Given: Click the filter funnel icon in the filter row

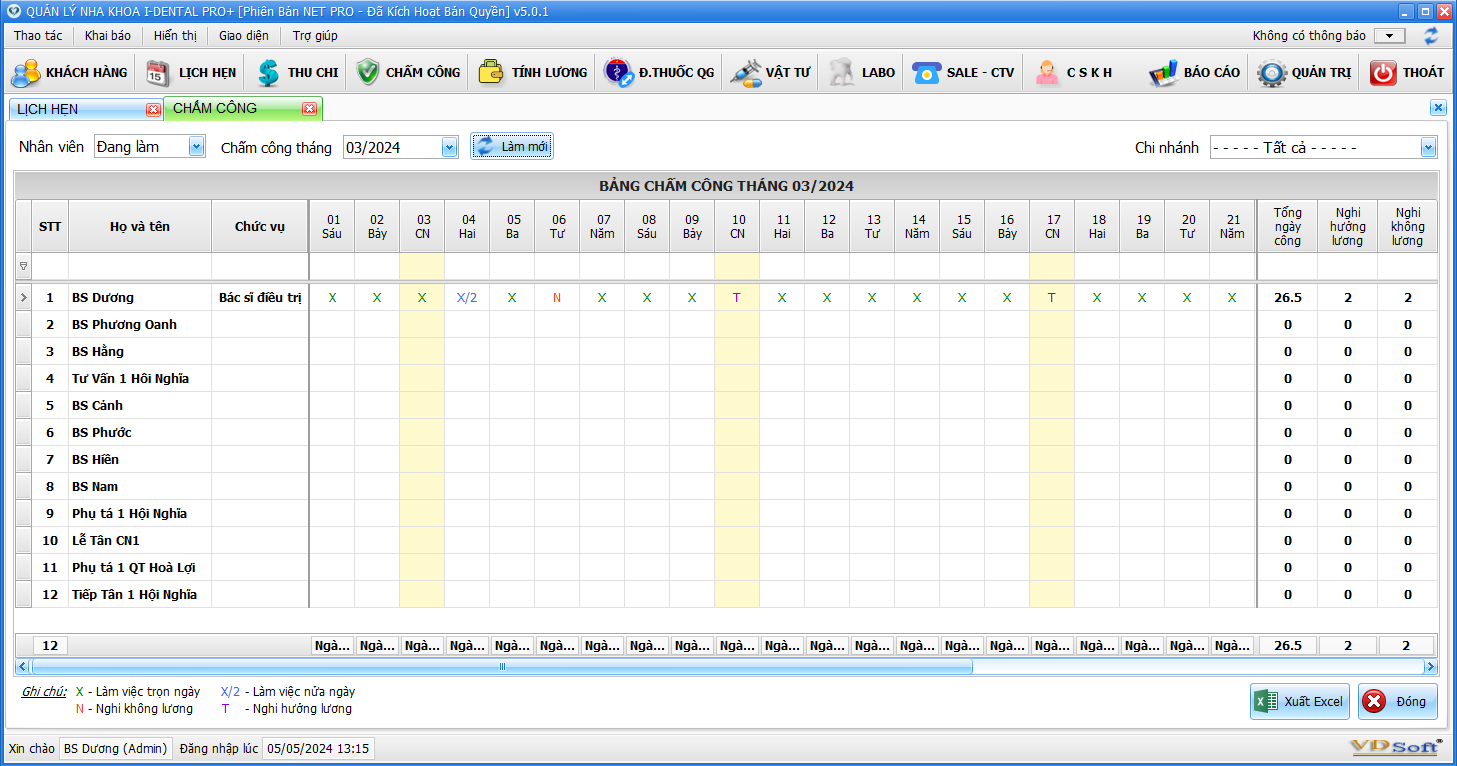Looking at the screenshot, I should 24,267.
